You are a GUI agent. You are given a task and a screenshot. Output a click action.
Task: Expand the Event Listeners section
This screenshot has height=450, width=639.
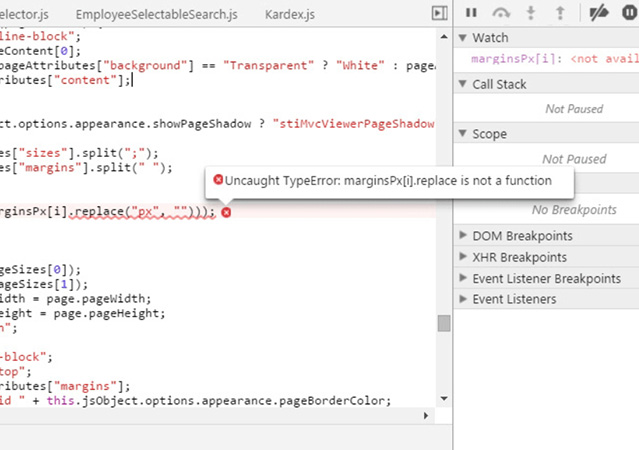point(463,299)
